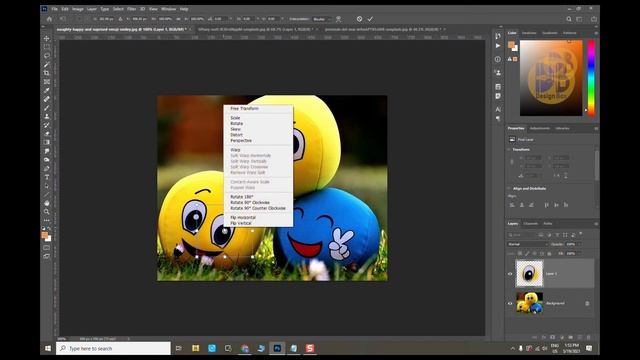
Task: Click the foreground color swatch in toolbar
Action: tap(45, 235)
